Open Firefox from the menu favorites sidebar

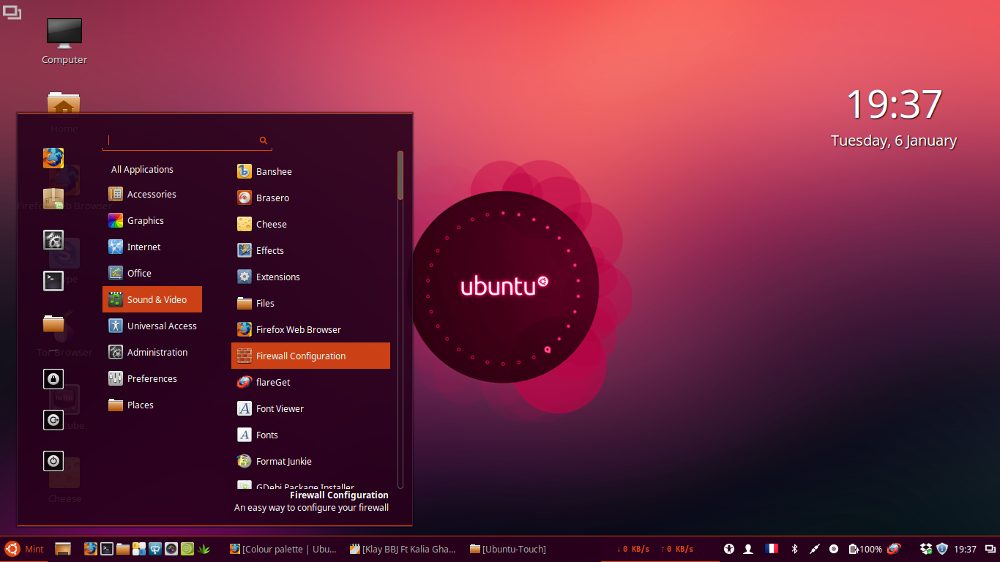[x=54, y=158]
